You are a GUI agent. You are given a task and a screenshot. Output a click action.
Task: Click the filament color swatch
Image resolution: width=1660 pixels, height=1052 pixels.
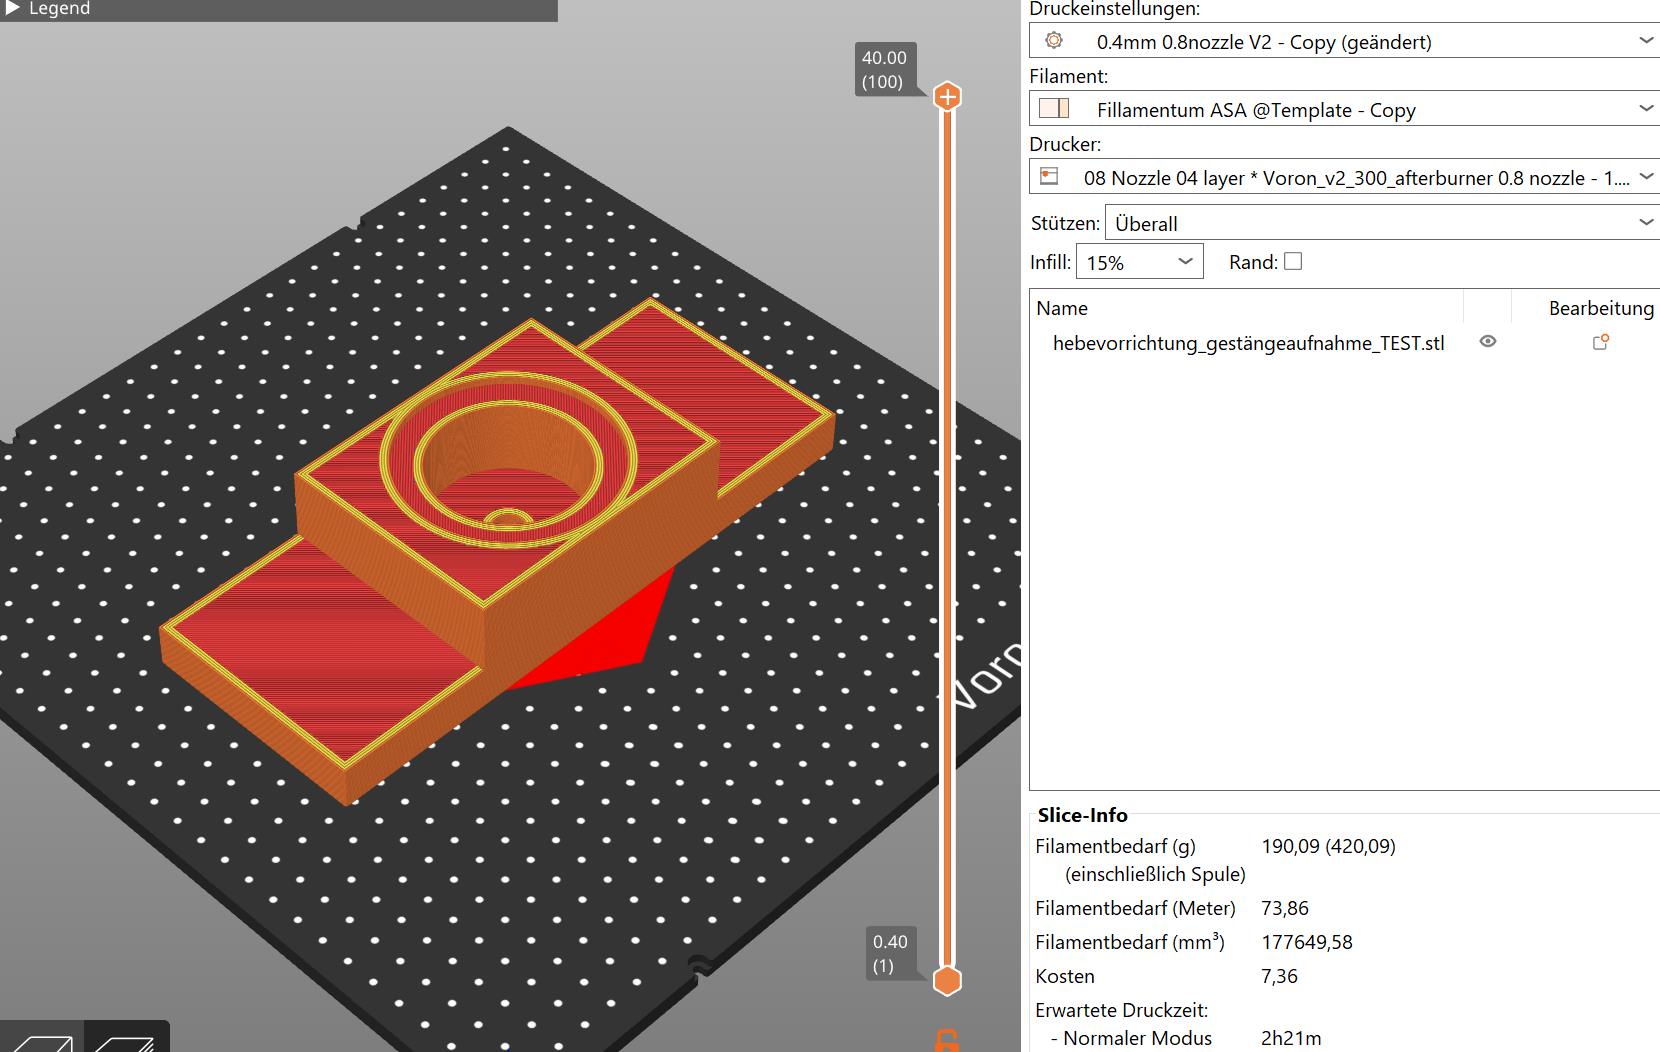pos(1054,109)
